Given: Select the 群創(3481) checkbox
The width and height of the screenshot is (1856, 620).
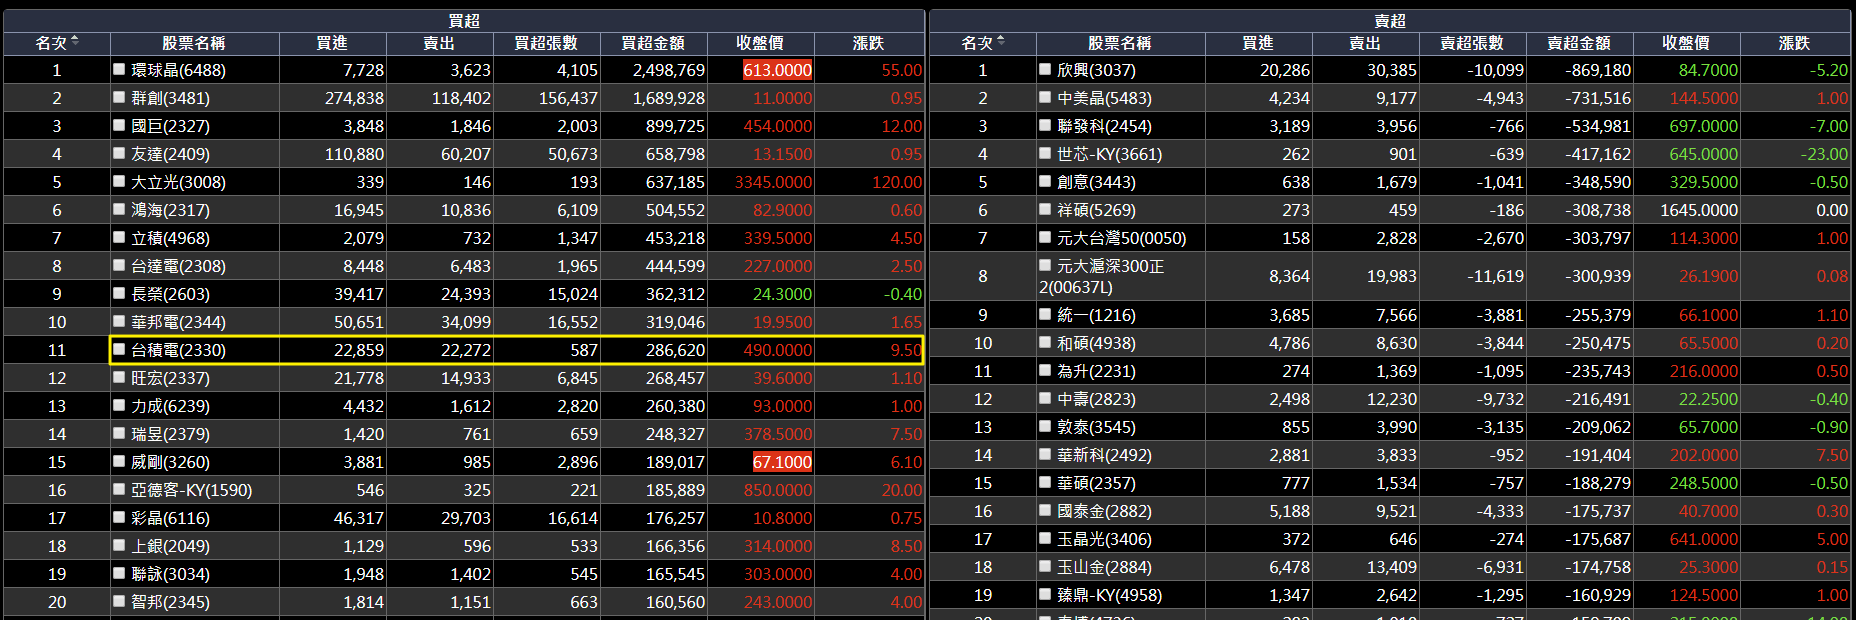Looking at the screenshot, I should 119,97.
